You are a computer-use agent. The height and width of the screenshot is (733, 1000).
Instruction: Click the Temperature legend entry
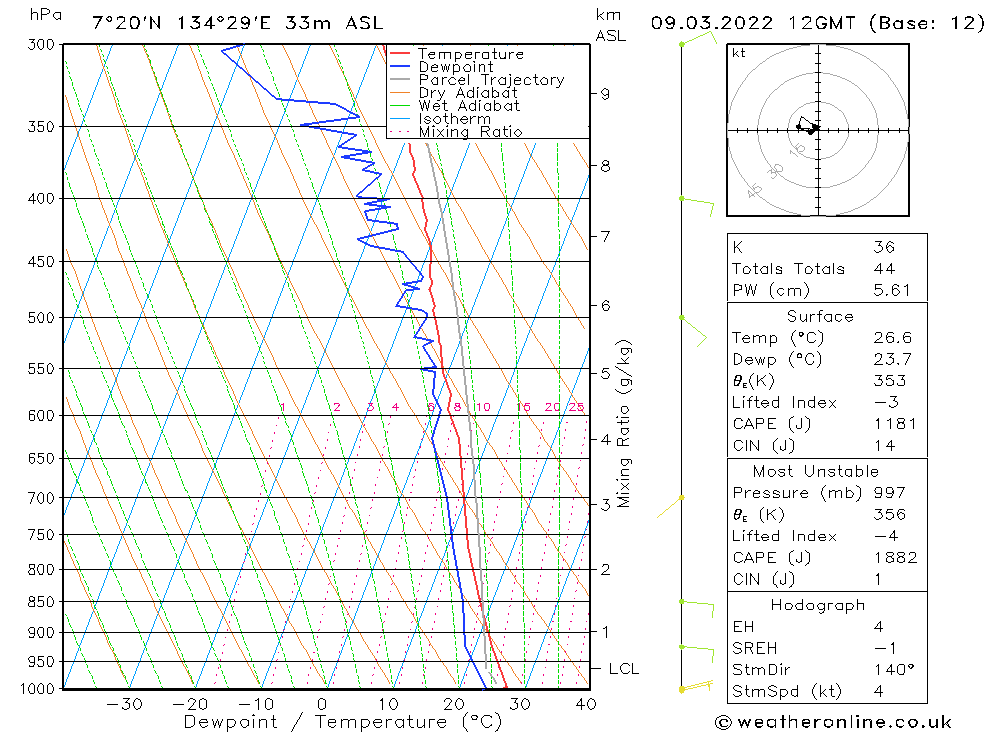tap(471, 54)
